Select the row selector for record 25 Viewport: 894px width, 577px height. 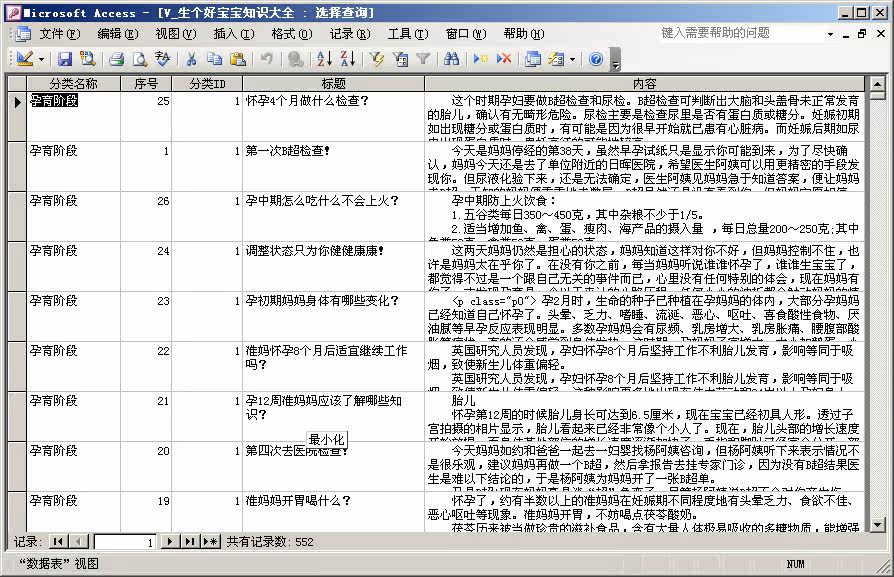click(x=17, y=116)
